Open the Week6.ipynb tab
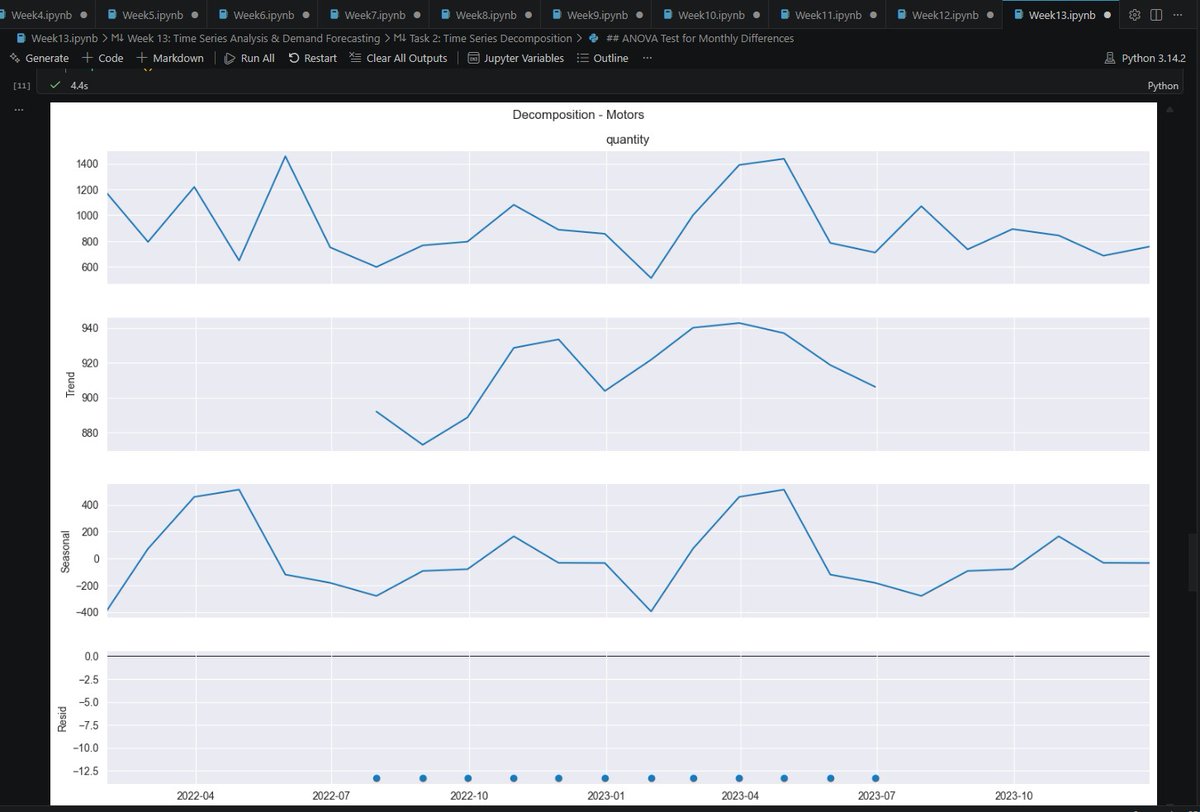Viewport: 1200px width, 812px height. pos(263,15)
